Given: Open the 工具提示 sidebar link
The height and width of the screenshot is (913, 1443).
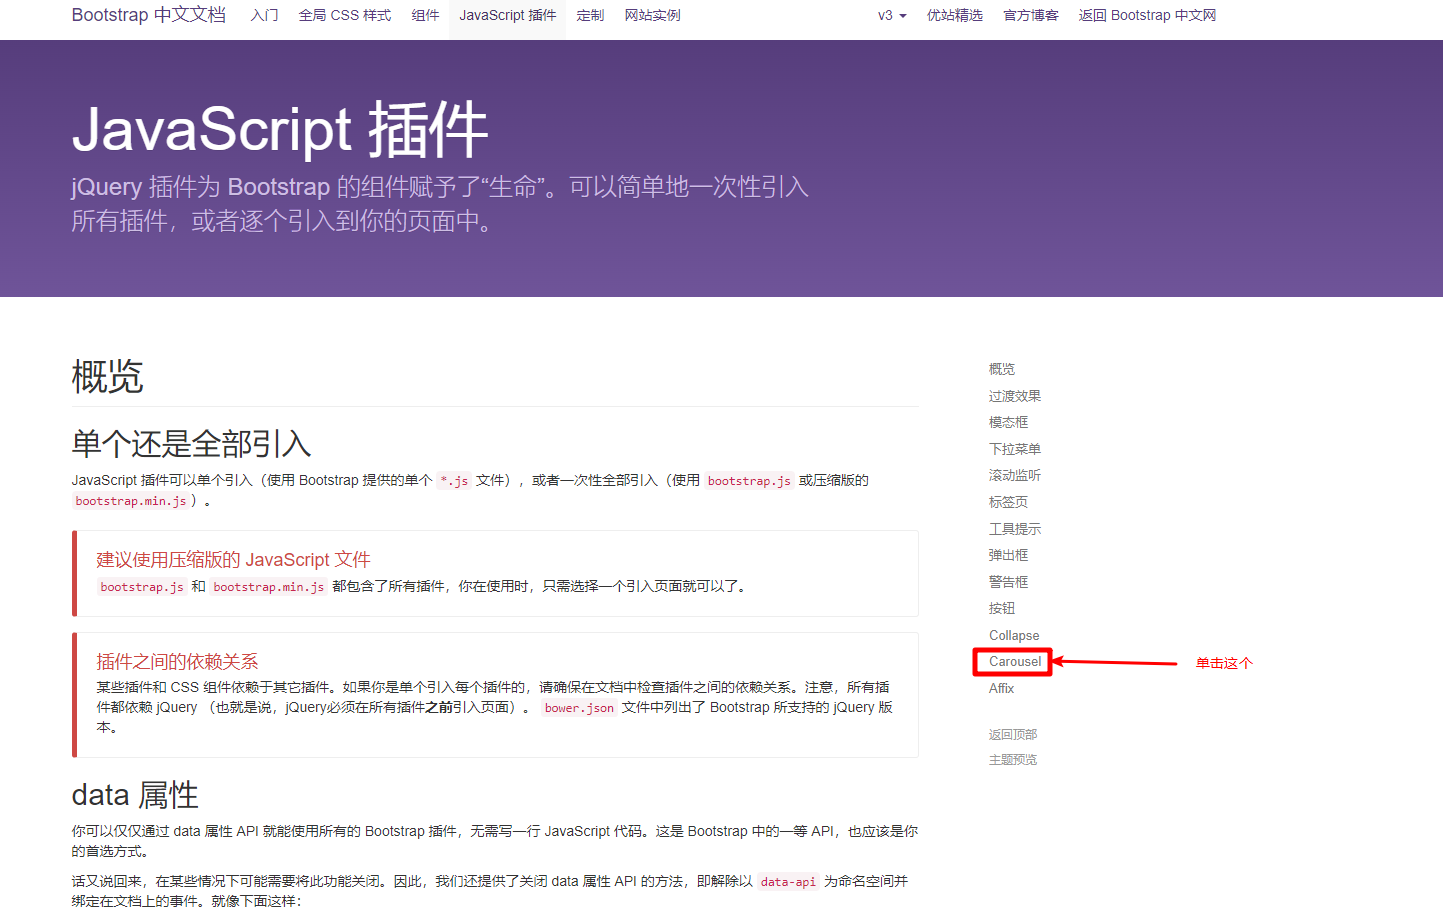Looking at the screenshot, I should tap(1015, 528).
